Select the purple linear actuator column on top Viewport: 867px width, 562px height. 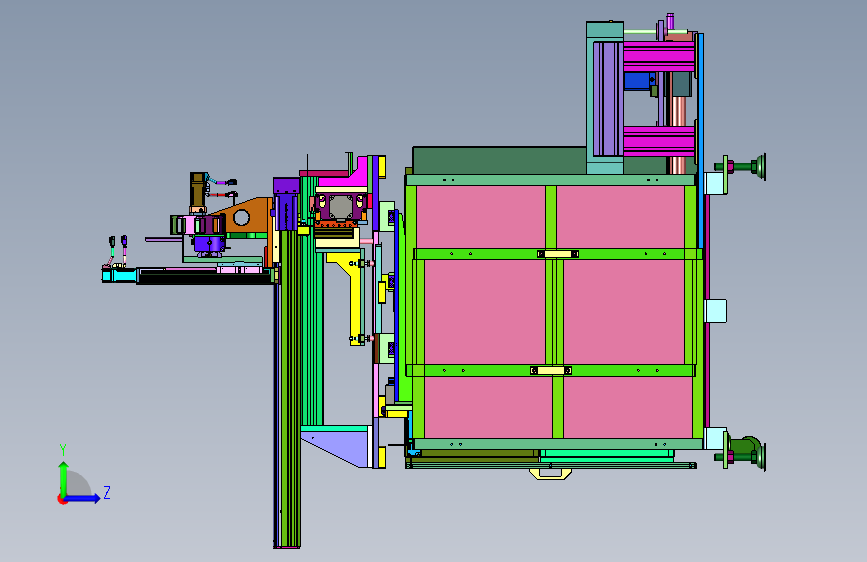click(x=608, y=98)
